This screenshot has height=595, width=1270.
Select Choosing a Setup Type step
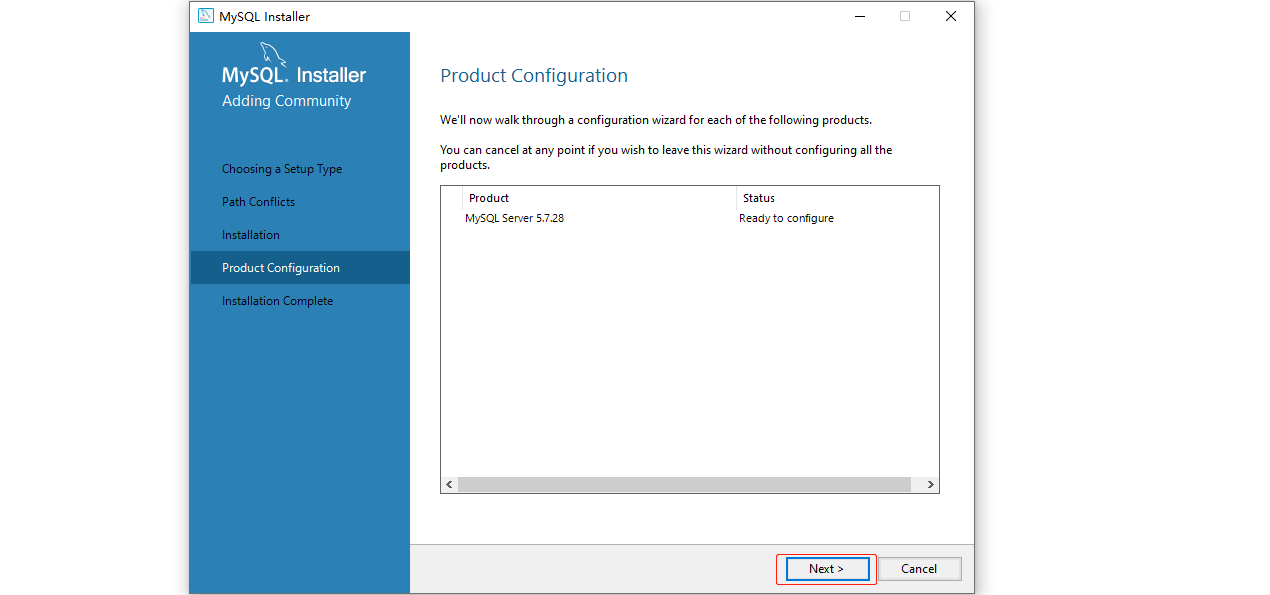tap(282, 169)
